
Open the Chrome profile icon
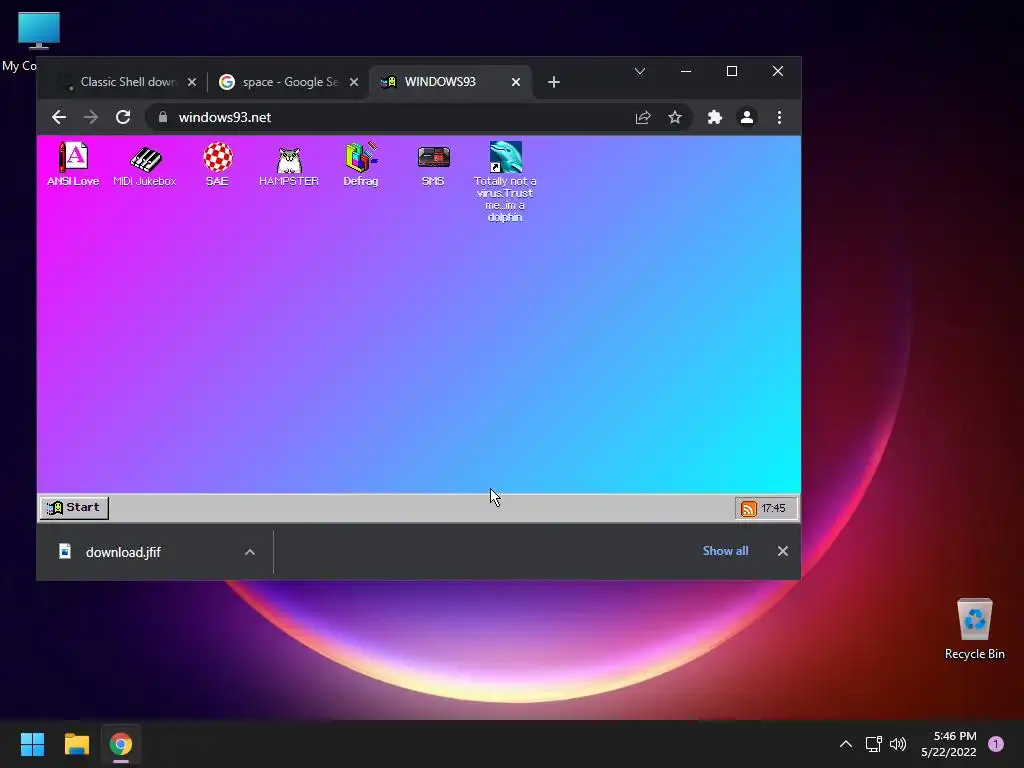(x=746, y=118)
